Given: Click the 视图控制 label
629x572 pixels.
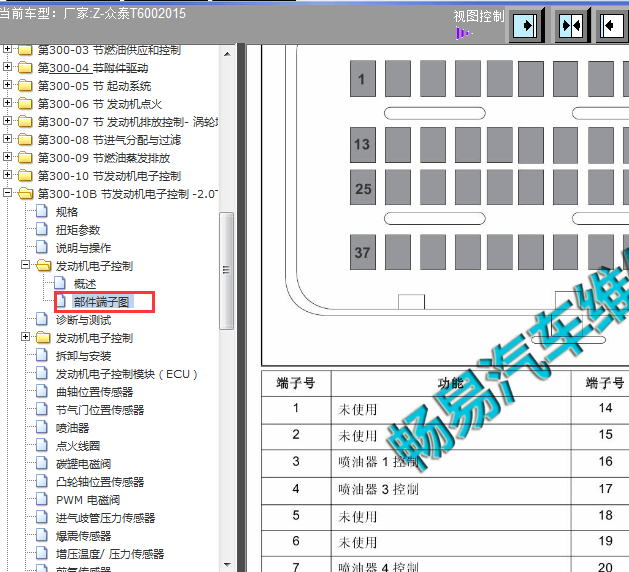Looking at the screenshot, I should point(479,16).
